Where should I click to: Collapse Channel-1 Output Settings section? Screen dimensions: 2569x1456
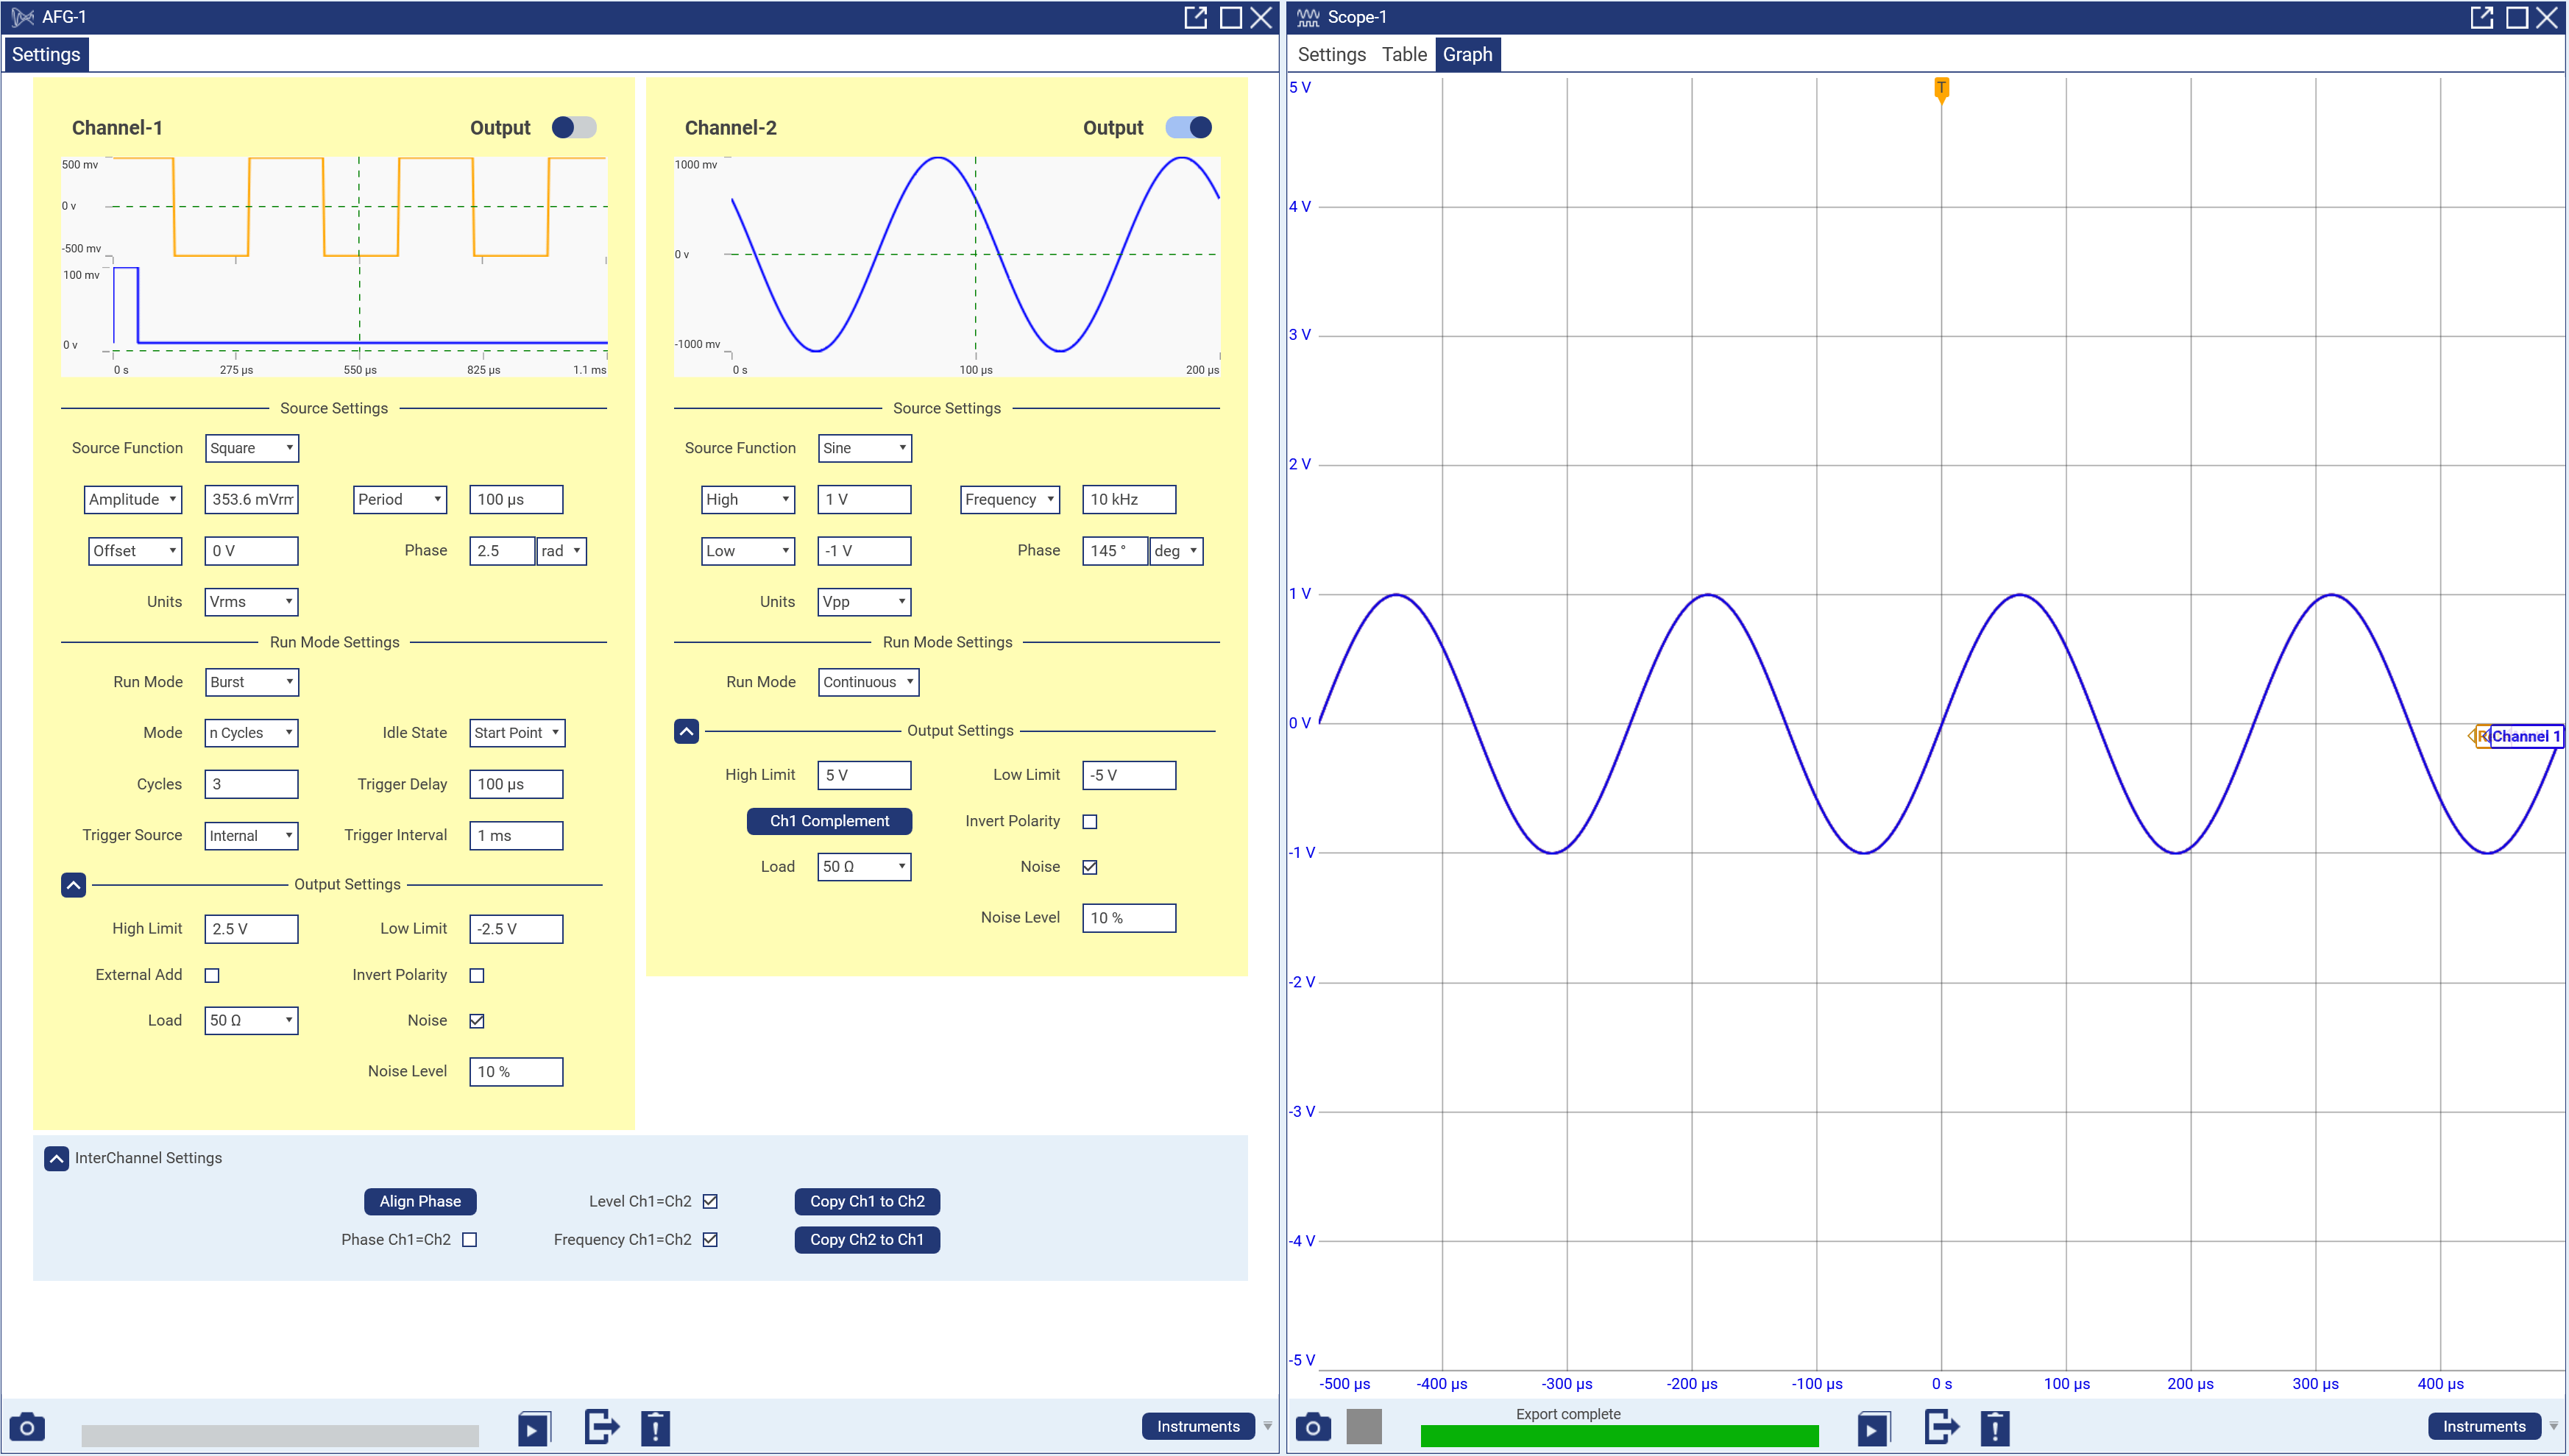pos(73,885)
